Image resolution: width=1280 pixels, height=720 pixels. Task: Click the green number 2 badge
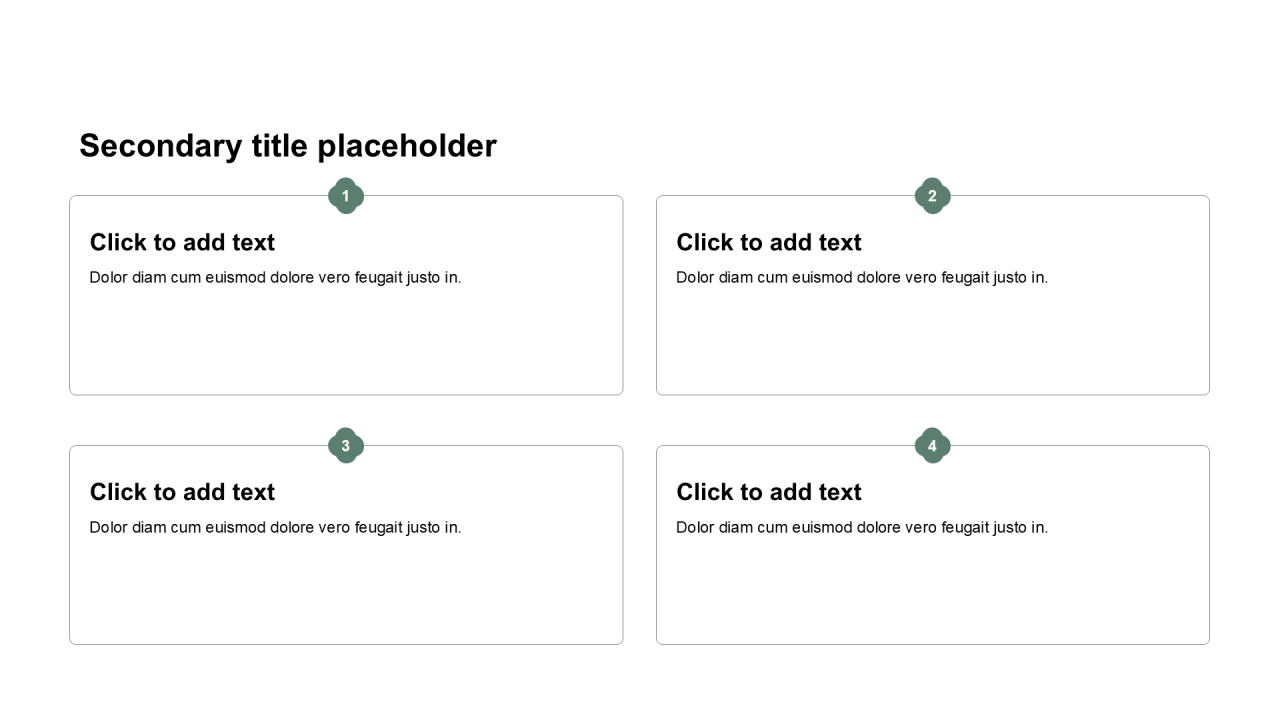point(932,196)
